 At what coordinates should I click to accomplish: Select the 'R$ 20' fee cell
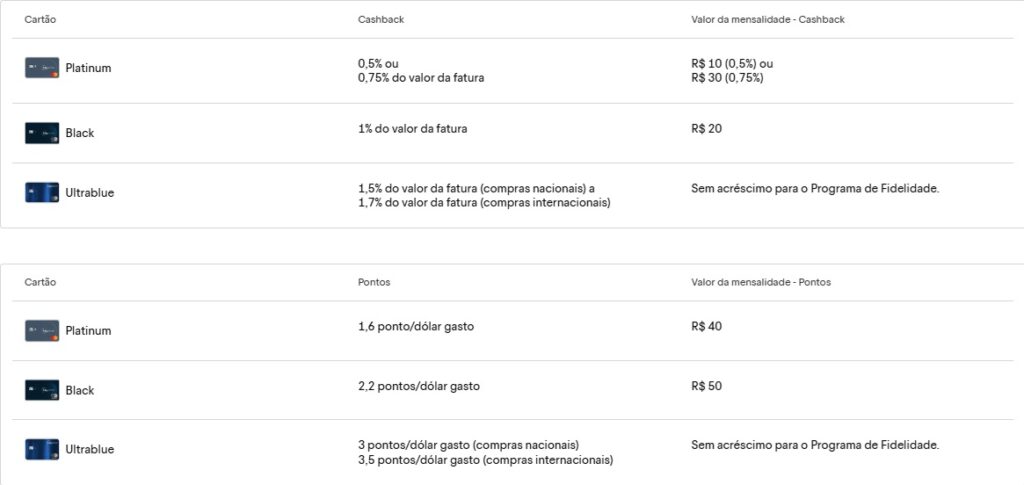[x=706, y=129]
